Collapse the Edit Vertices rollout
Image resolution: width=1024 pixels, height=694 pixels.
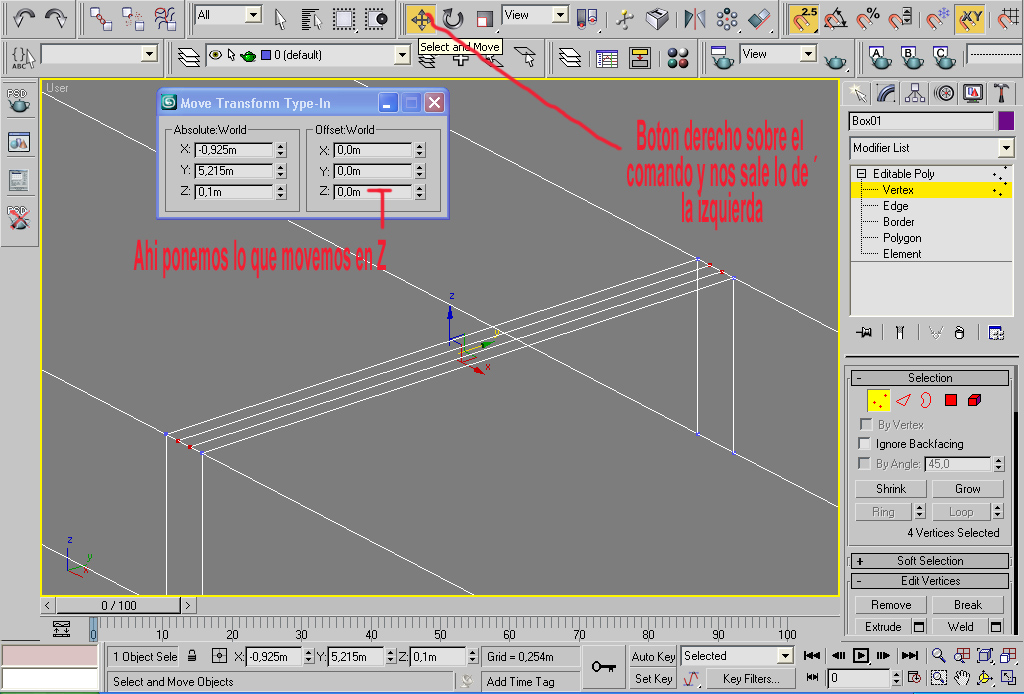[x=930, y=581]
